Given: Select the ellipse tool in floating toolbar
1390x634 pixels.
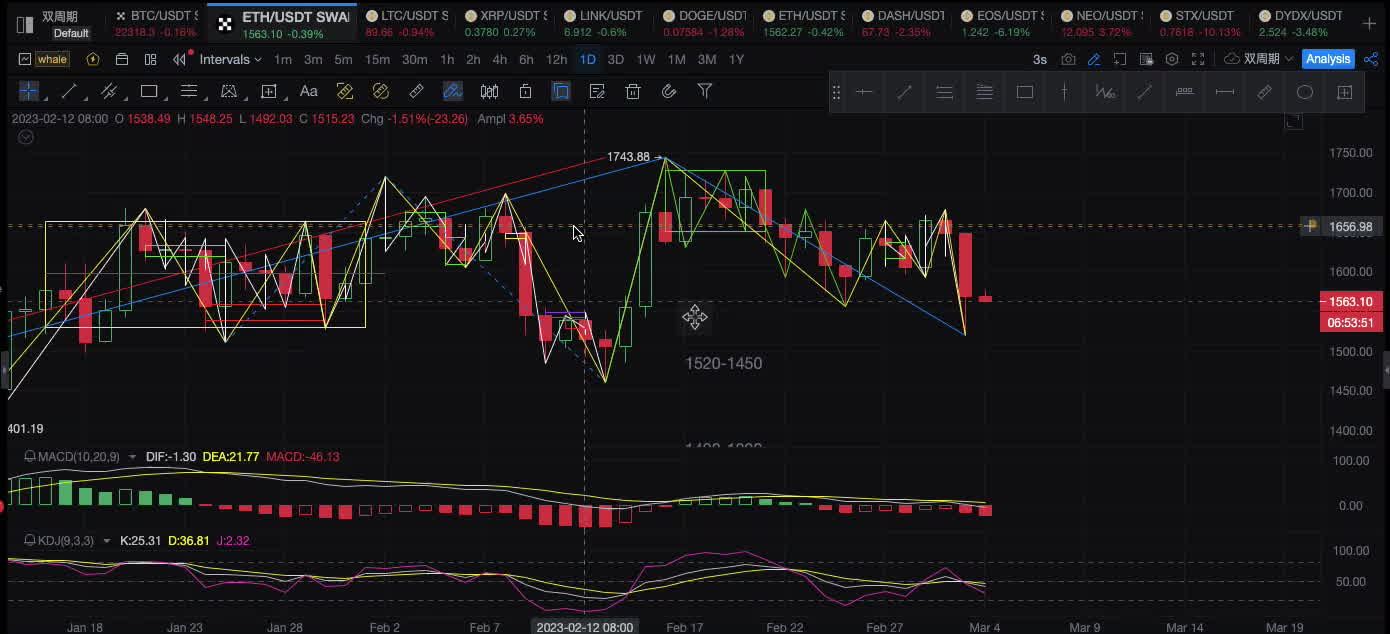Looking at the screenshot, I should 1304,92.
